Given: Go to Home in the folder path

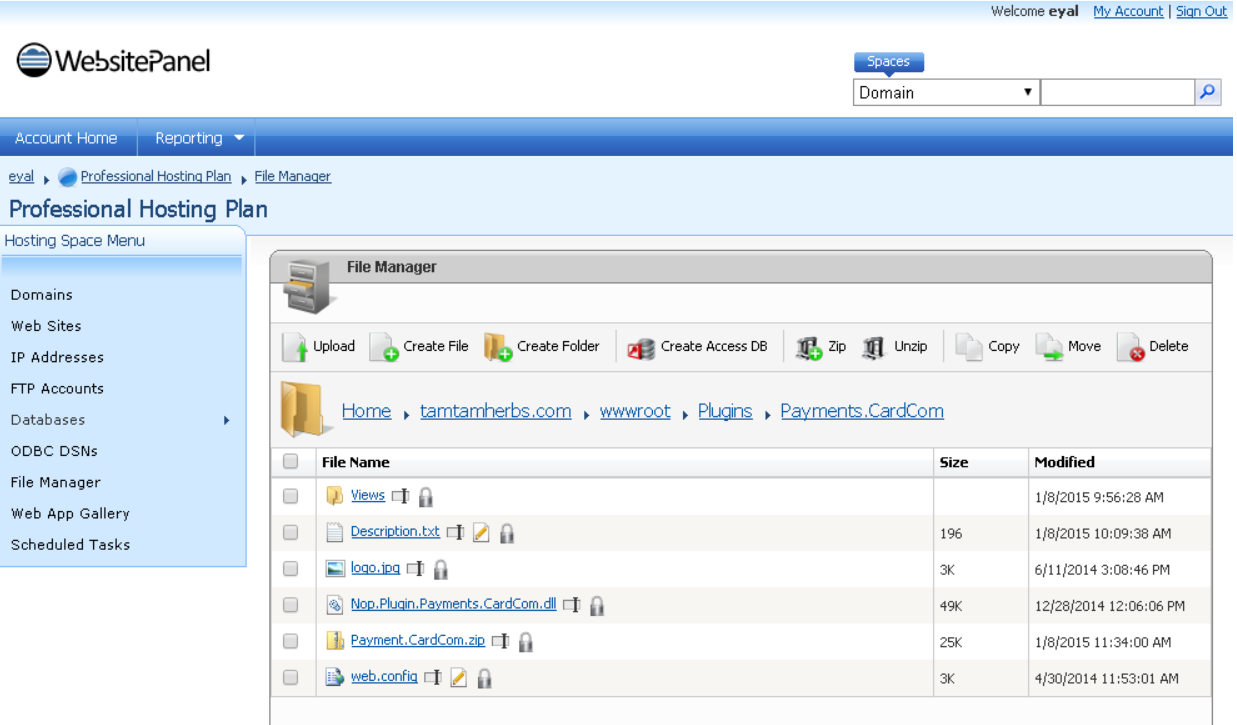Looking at the screenshot, I should coord(366,411).
